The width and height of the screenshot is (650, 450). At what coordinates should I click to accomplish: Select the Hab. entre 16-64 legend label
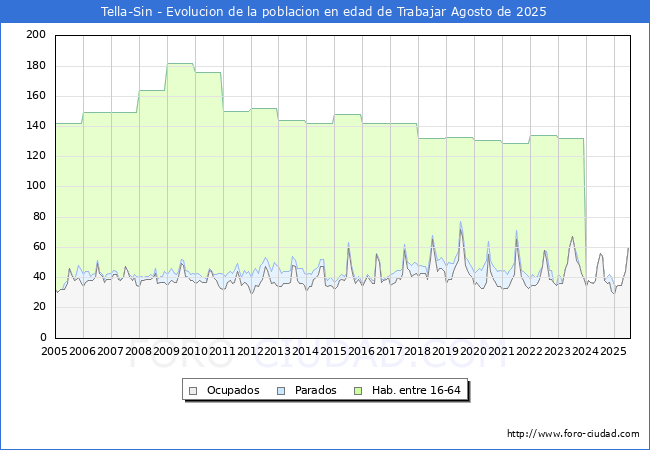[x=416, y=390]
